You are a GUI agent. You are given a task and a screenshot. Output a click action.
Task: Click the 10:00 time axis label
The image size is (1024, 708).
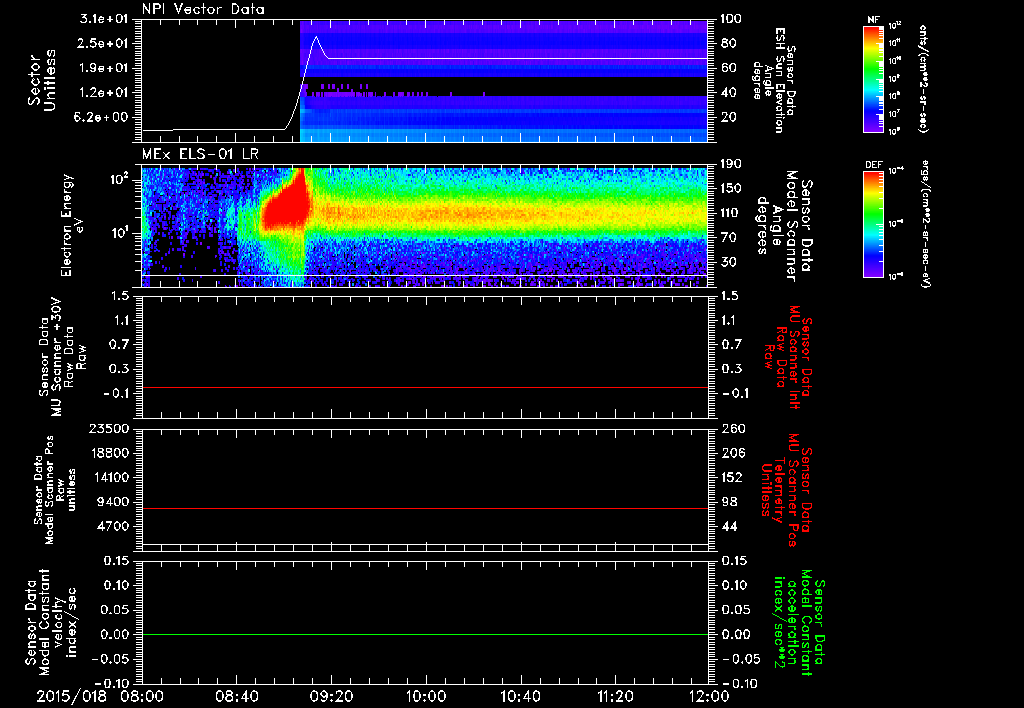coord(425,696)
